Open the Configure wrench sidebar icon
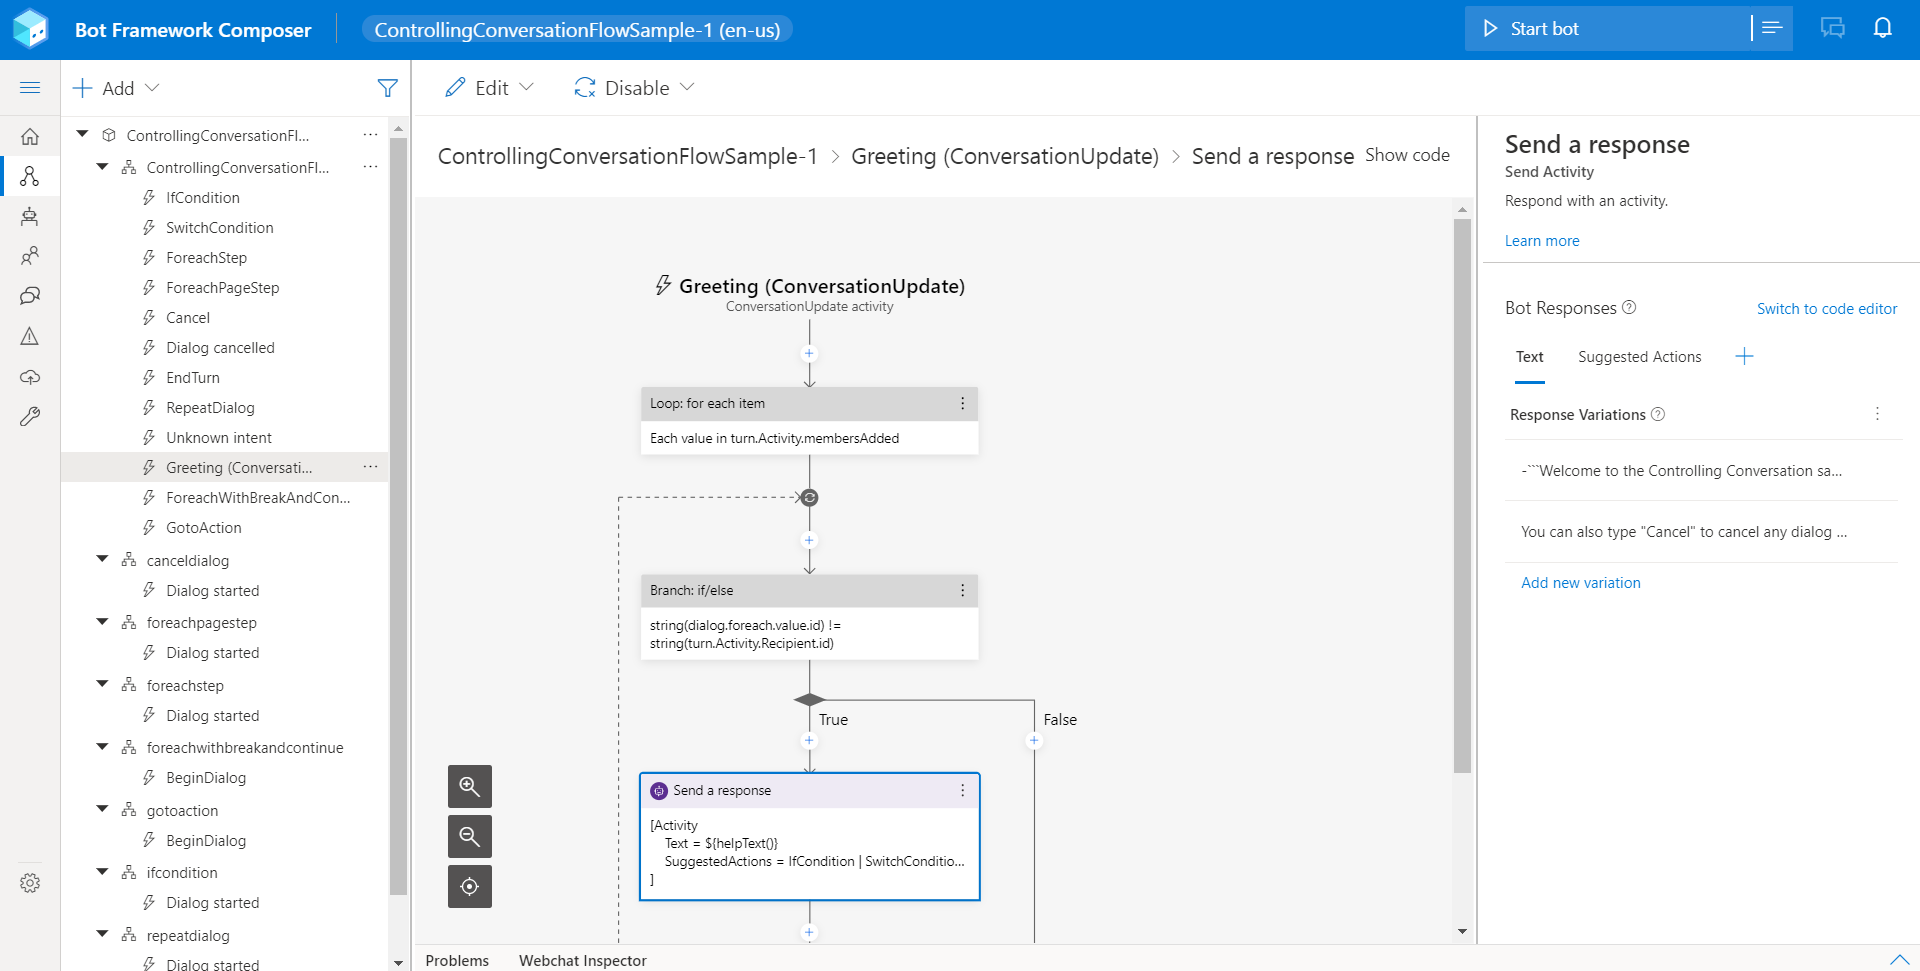The image size is (1920, 971). point(30,417)
